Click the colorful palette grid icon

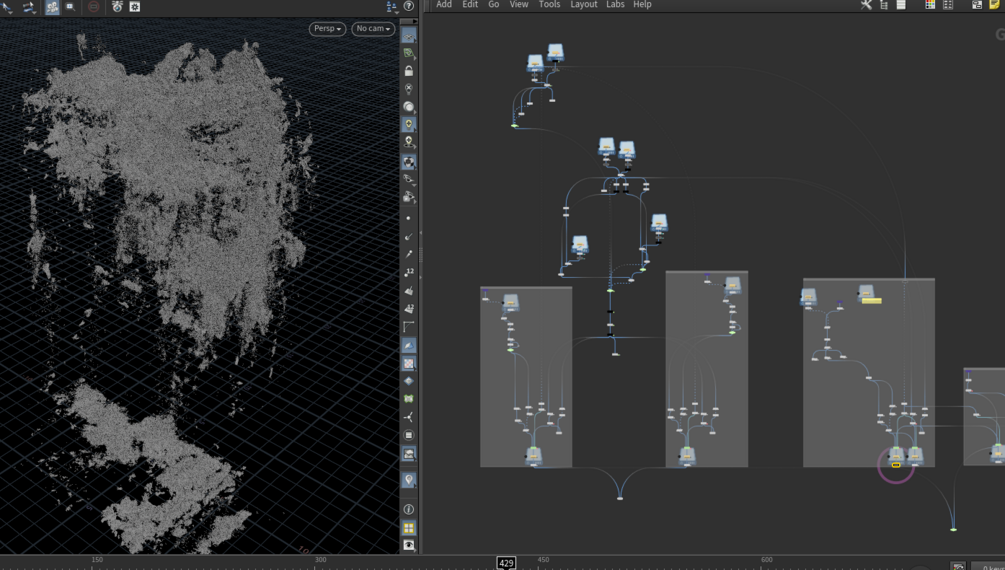[929, 5]
